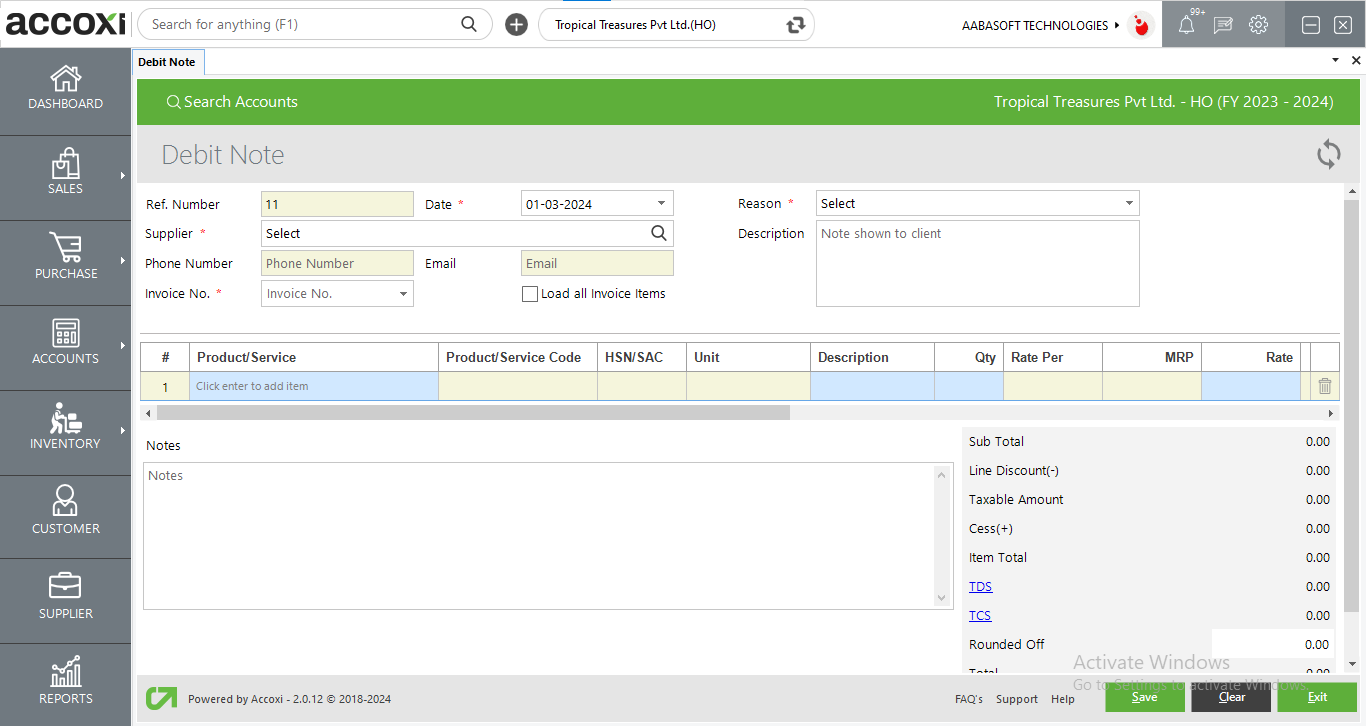Tick the Load all Invoice Items checkbox
The image size is (1366, 726).
(530, 294)
